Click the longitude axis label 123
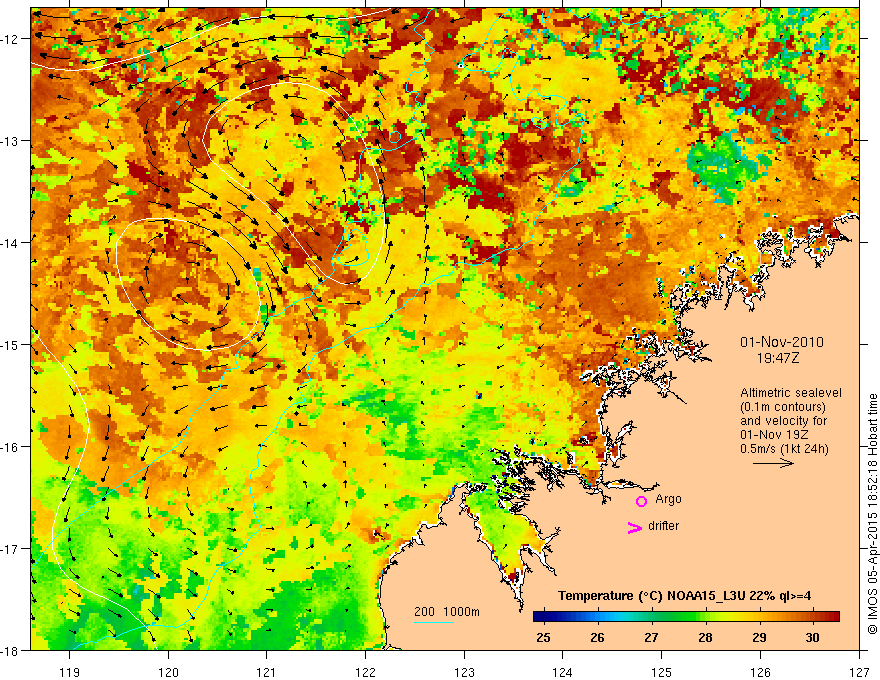The image size is (880, 680). [464, 672]
